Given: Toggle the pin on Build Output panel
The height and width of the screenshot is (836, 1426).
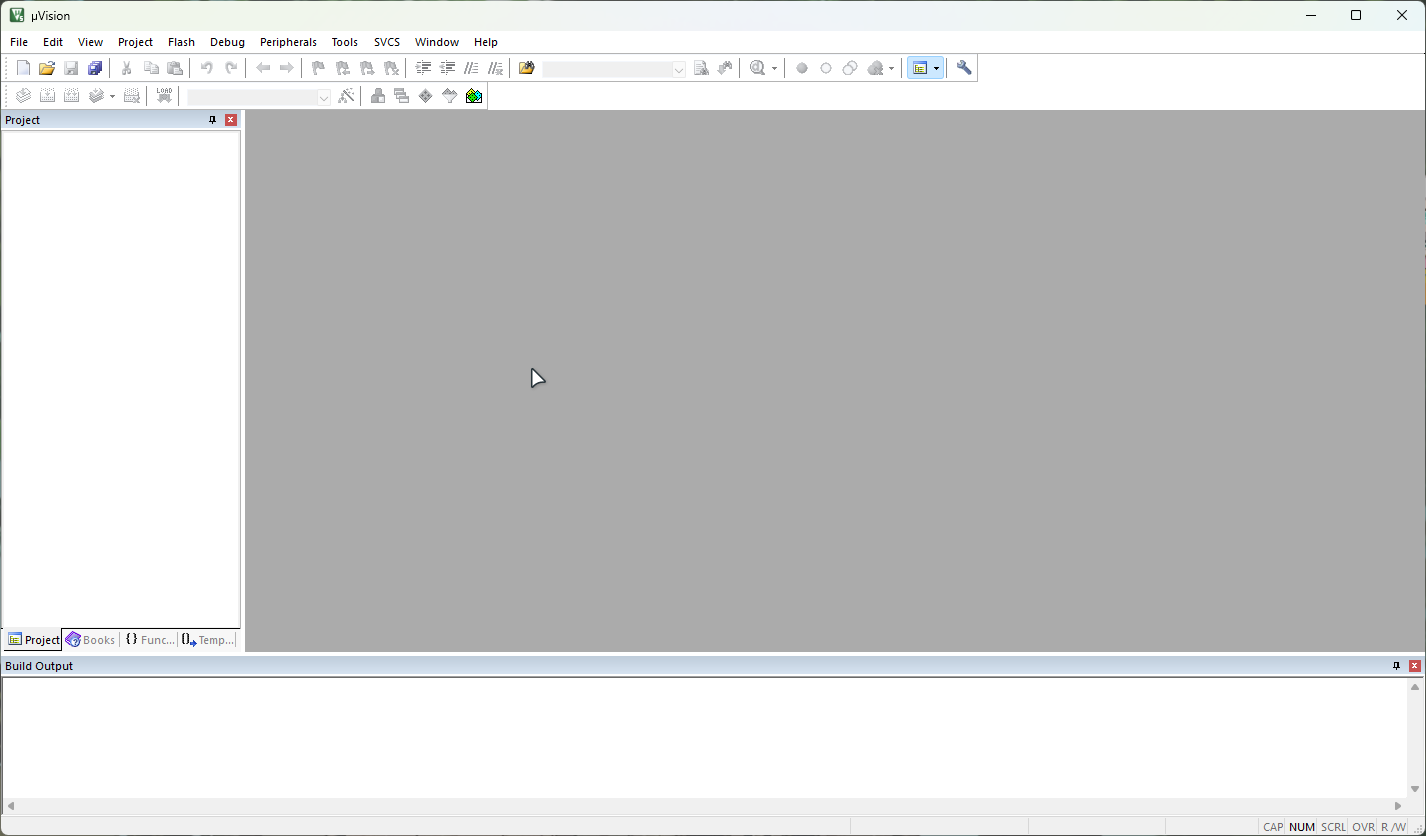Looking at the screenshot, I should [1397, 666].
